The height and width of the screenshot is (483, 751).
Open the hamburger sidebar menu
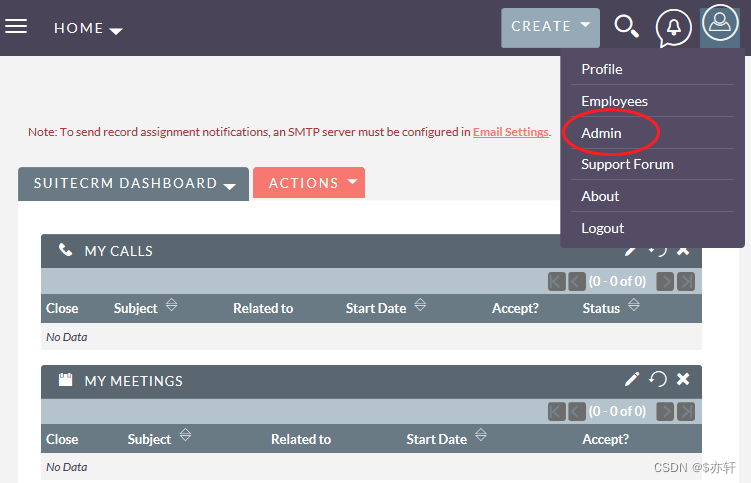[16, 26]
